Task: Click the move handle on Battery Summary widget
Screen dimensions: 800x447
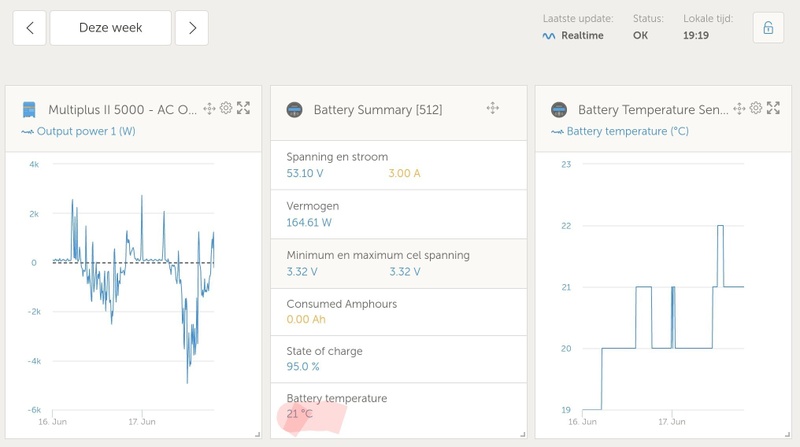Action: click(x=492, y=108)
